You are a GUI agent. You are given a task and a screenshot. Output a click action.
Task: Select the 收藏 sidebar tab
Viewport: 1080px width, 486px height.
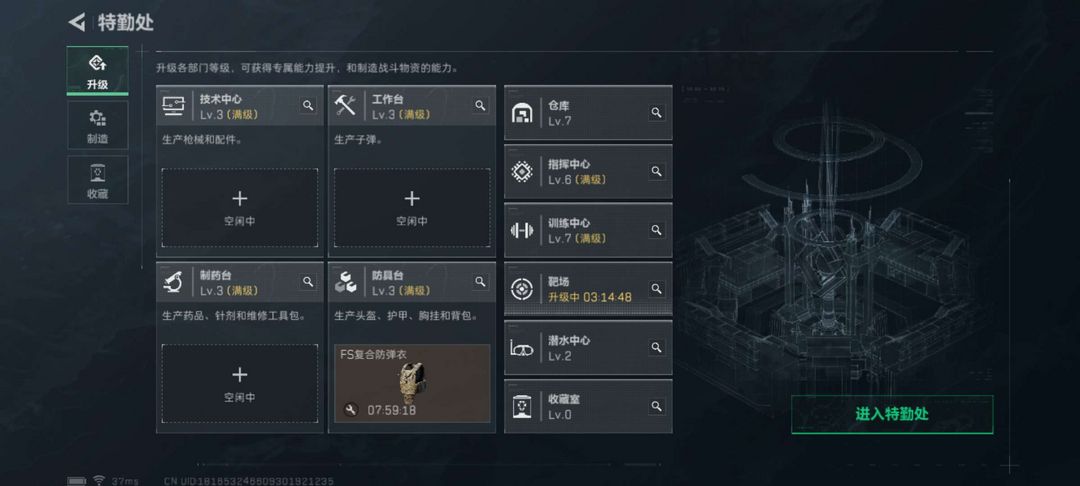[x=98, y=180]
